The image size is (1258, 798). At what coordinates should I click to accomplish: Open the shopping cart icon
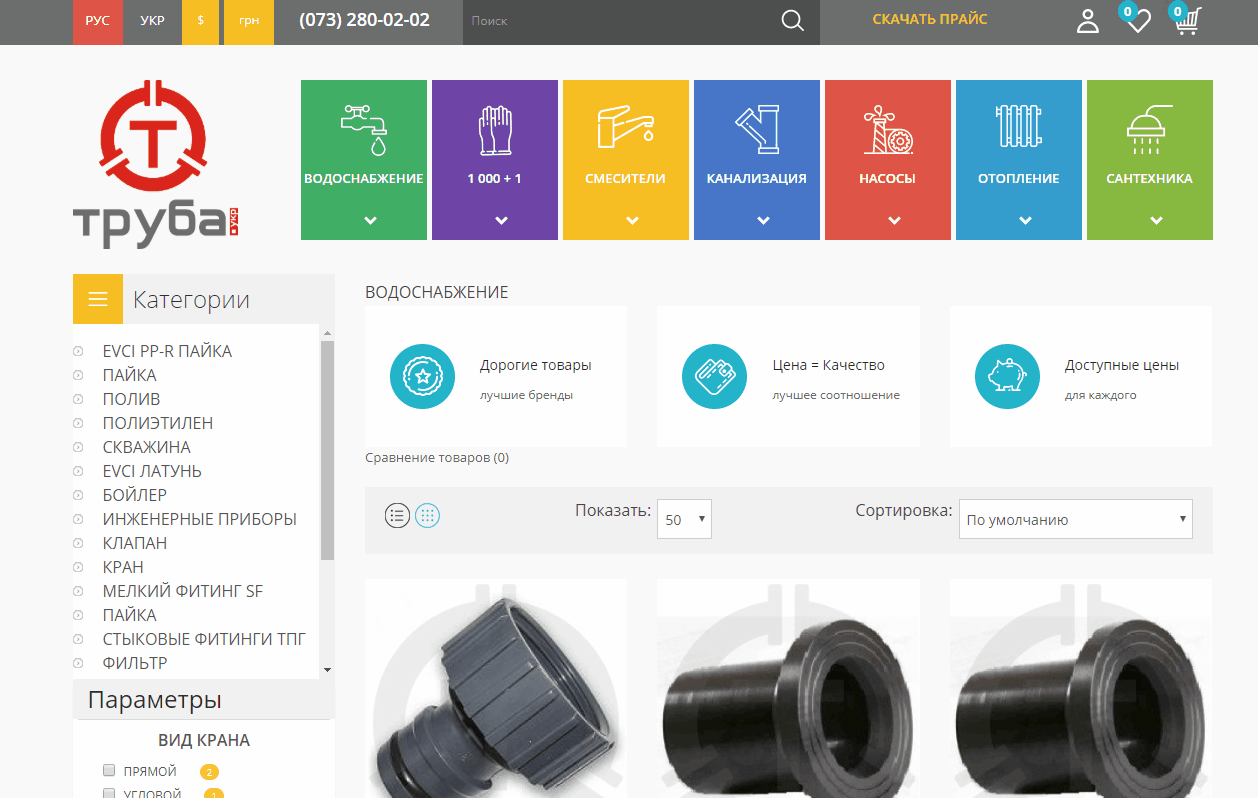click(1187, 21)
